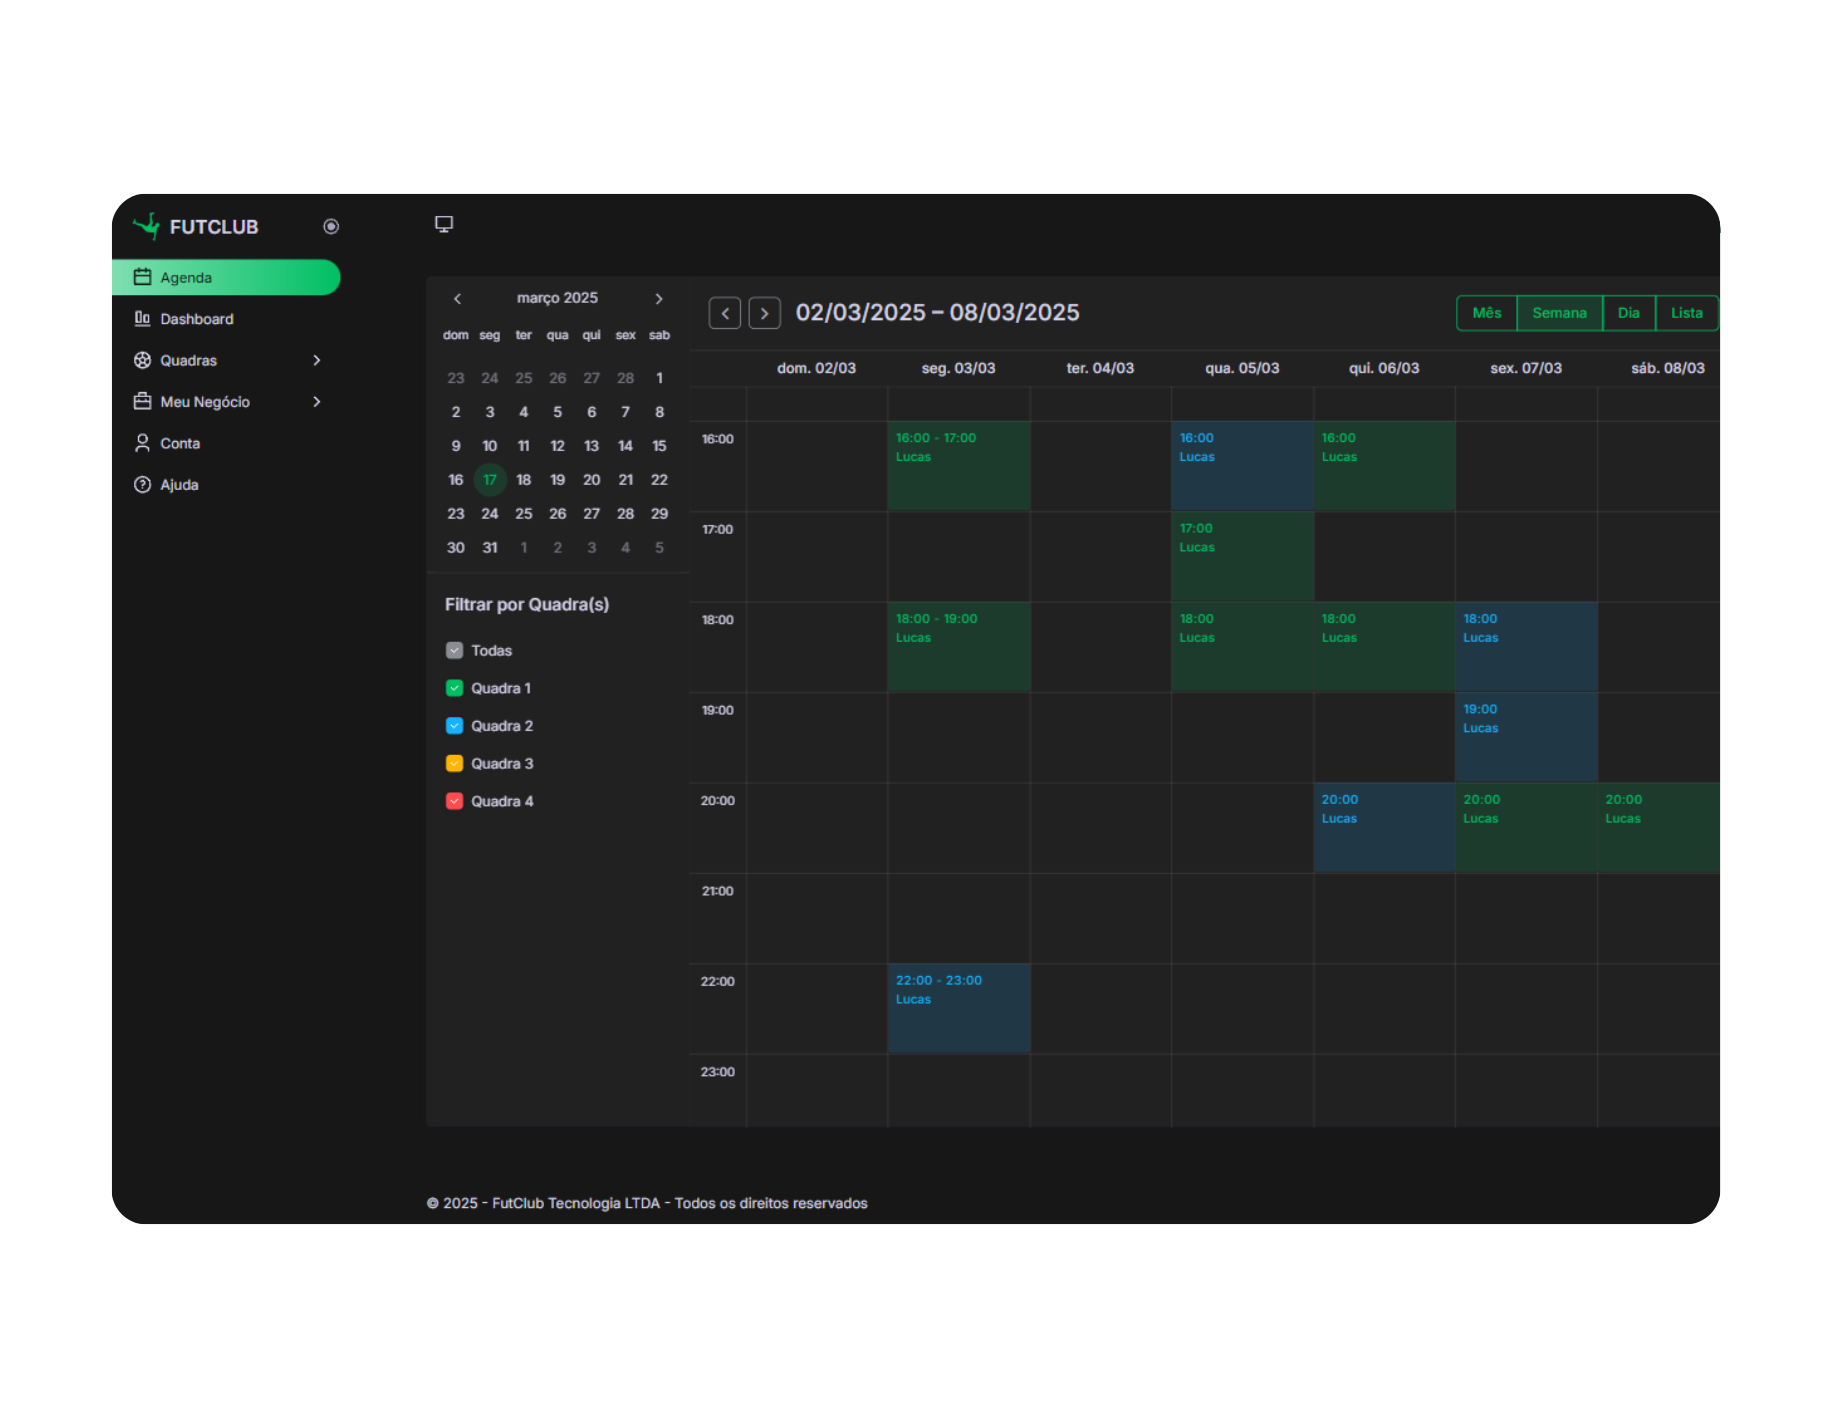Select day 17 in mini calendar
Viewport: 1832px width, 1418px height.
[x=490, y=480]
